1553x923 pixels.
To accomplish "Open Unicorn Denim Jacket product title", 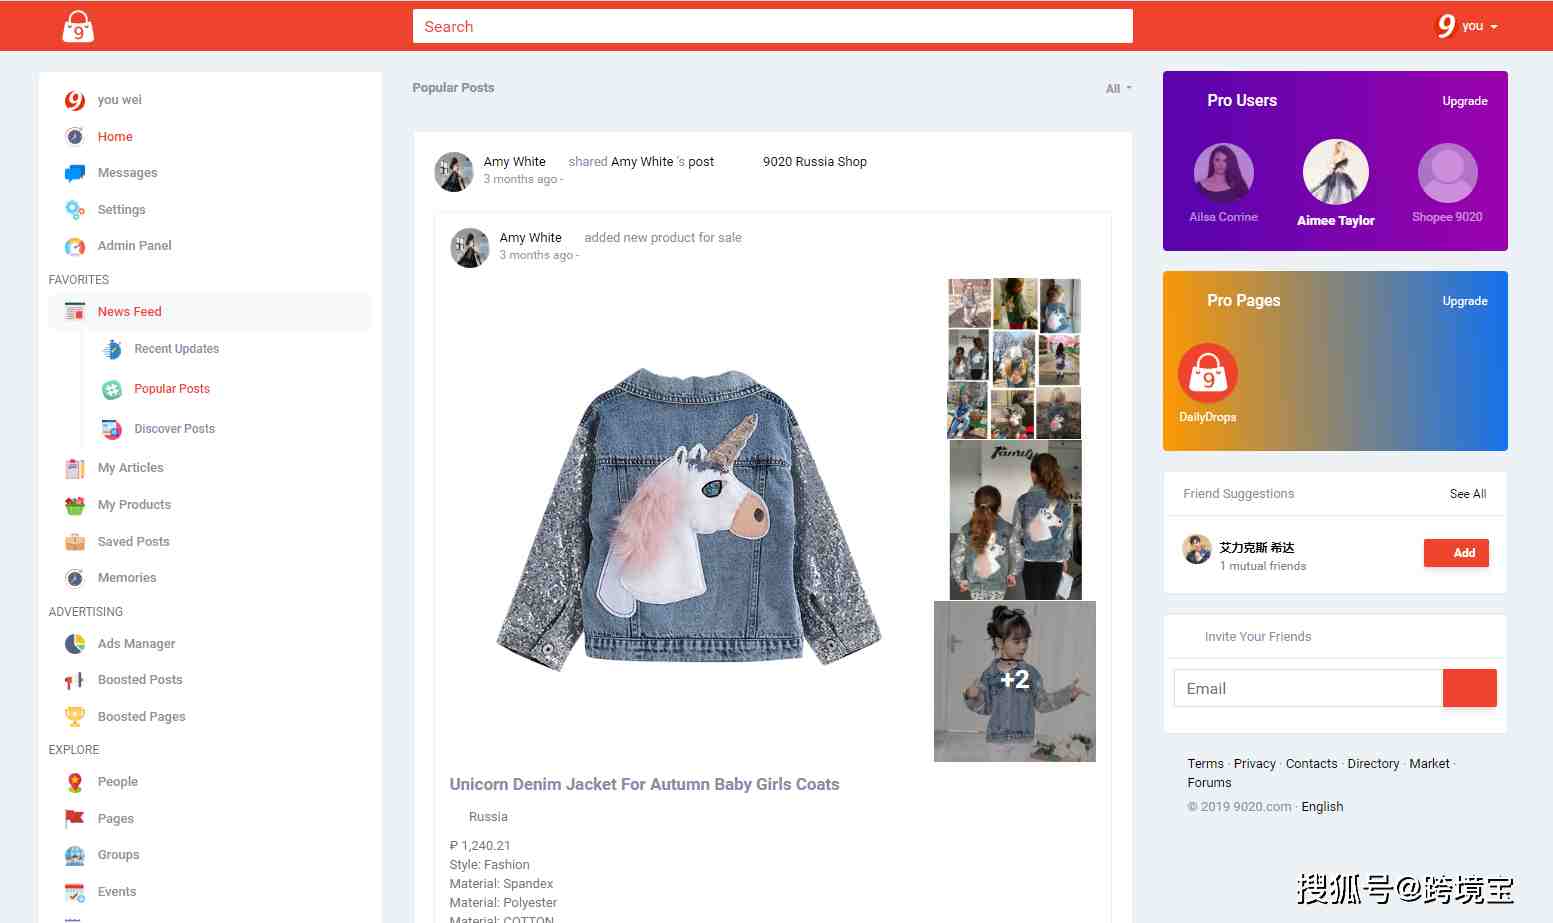I will click(644, 785).
